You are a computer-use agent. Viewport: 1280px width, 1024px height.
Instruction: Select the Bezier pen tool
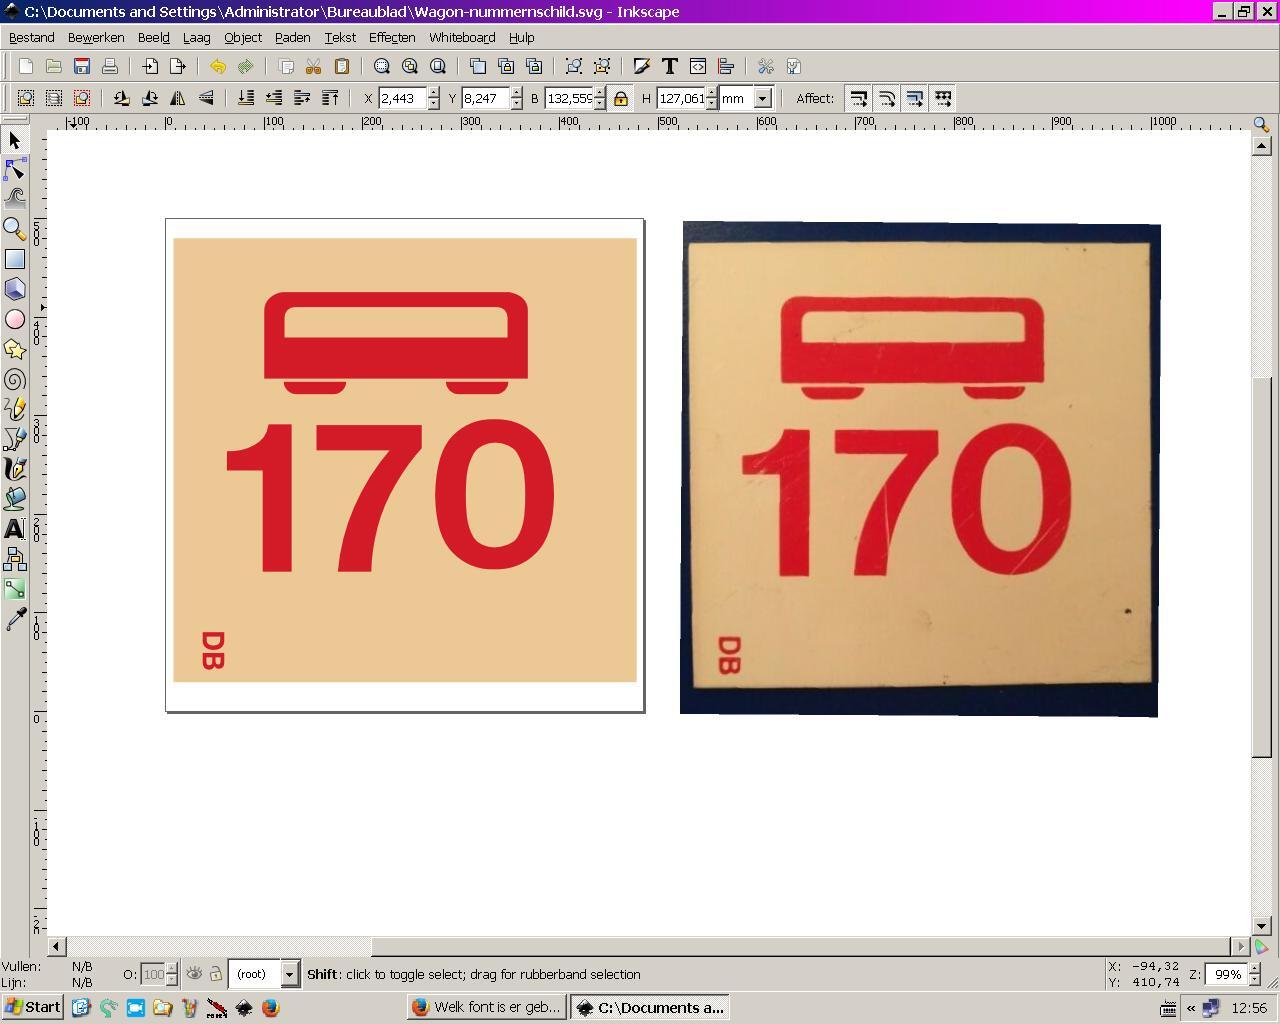pyautogui.click(x=15, y=439)
